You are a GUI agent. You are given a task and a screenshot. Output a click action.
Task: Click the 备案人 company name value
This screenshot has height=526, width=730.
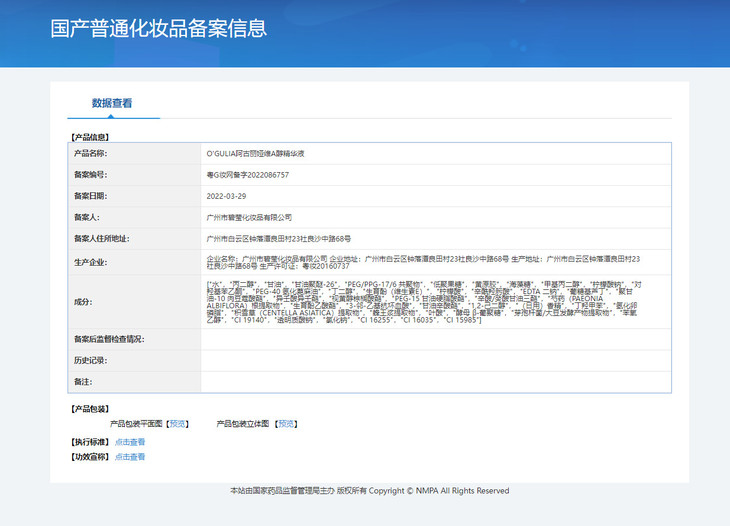[249, 217]
